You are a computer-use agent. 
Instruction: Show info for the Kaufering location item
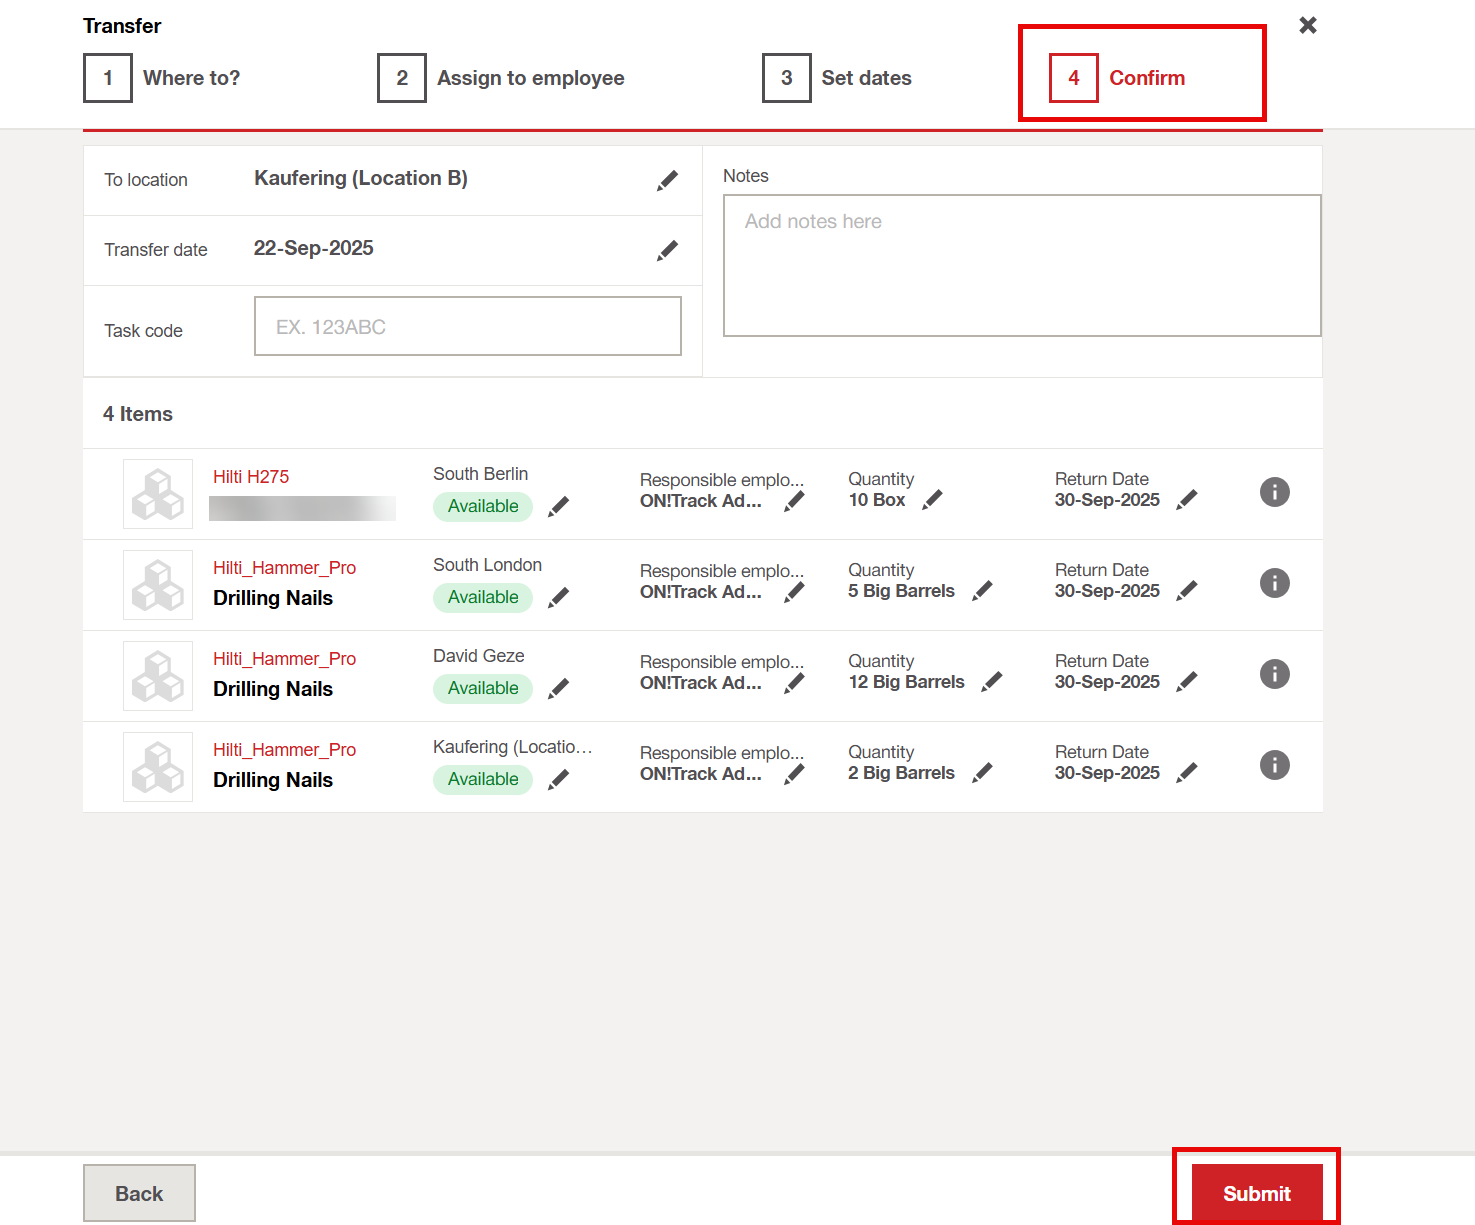coord(1274,765)
